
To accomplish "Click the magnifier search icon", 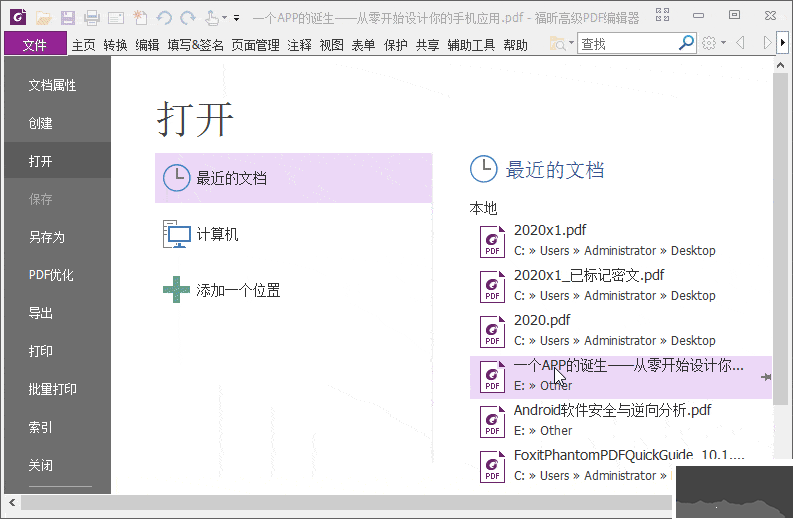I will pyautogui.click(x=686, y=43).
